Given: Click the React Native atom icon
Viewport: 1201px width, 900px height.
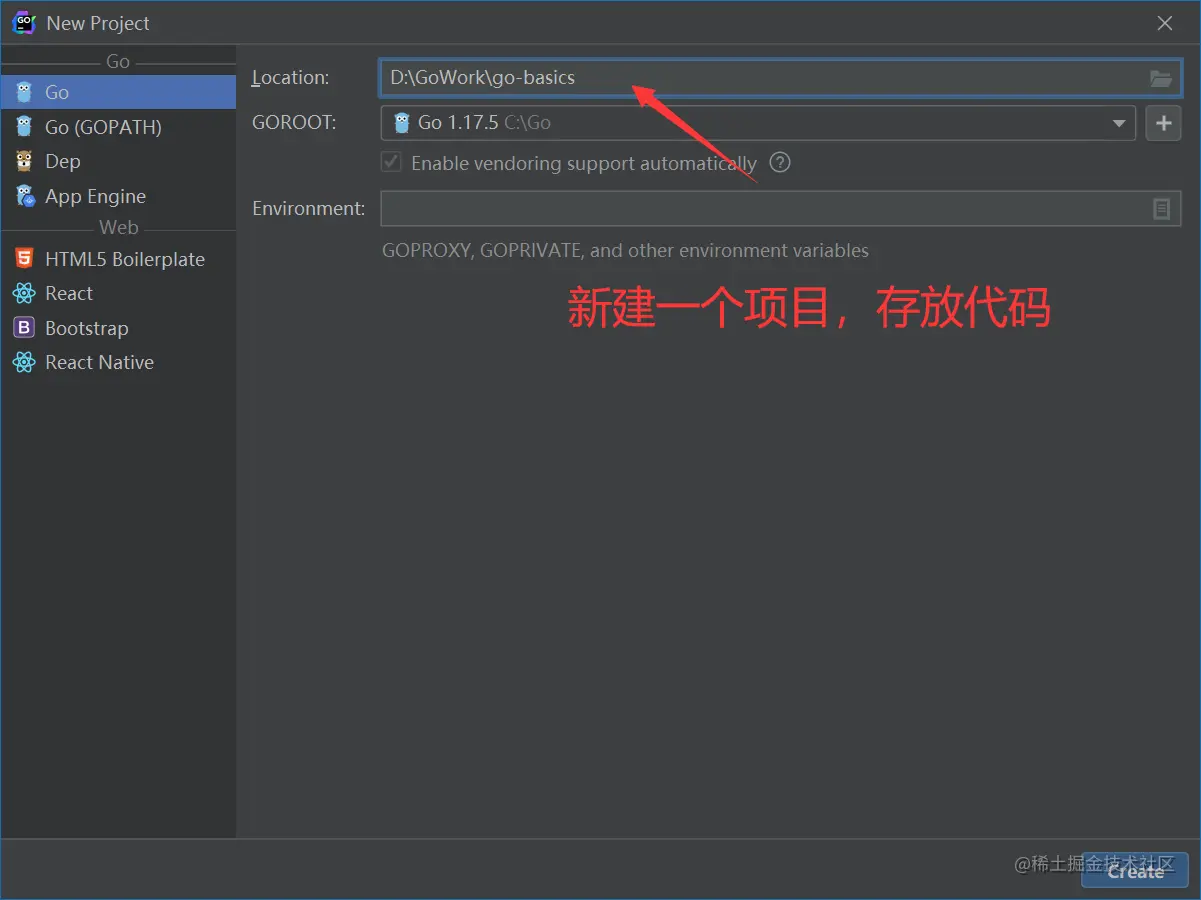Looking at the screenshot, I should coord(24,362).
